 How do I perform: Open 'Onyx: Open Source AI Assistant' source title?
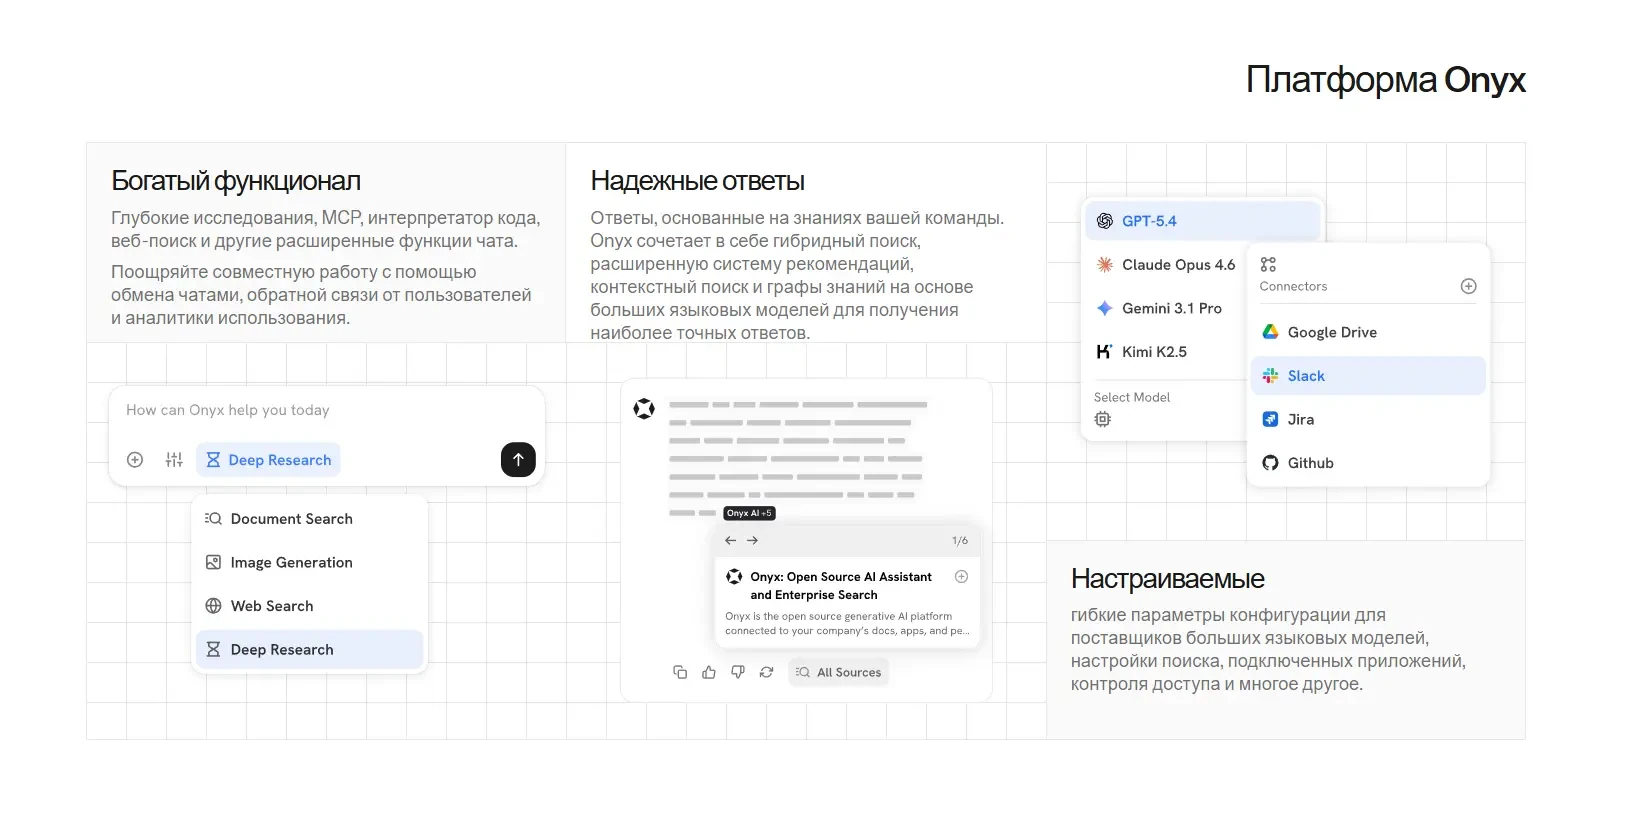(x=841, y=586)
